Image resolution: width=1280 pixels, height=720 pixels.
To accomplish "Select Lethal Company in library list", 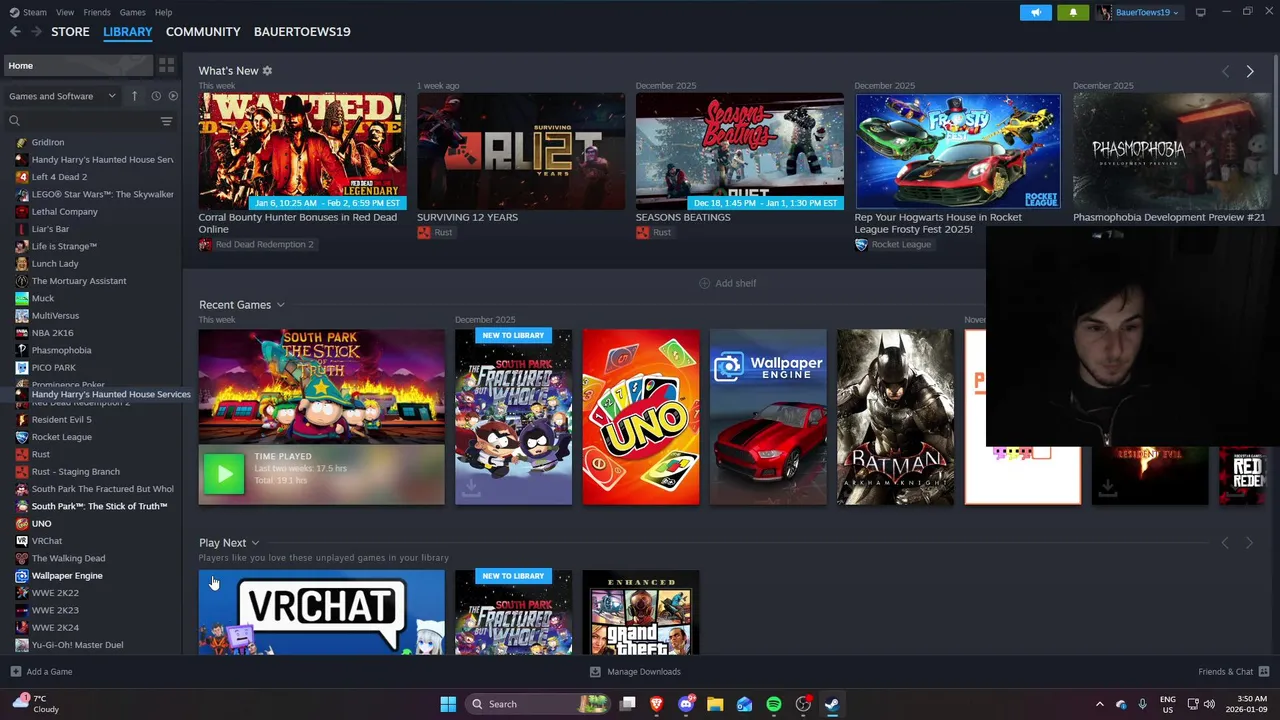I will coord(64,212).
